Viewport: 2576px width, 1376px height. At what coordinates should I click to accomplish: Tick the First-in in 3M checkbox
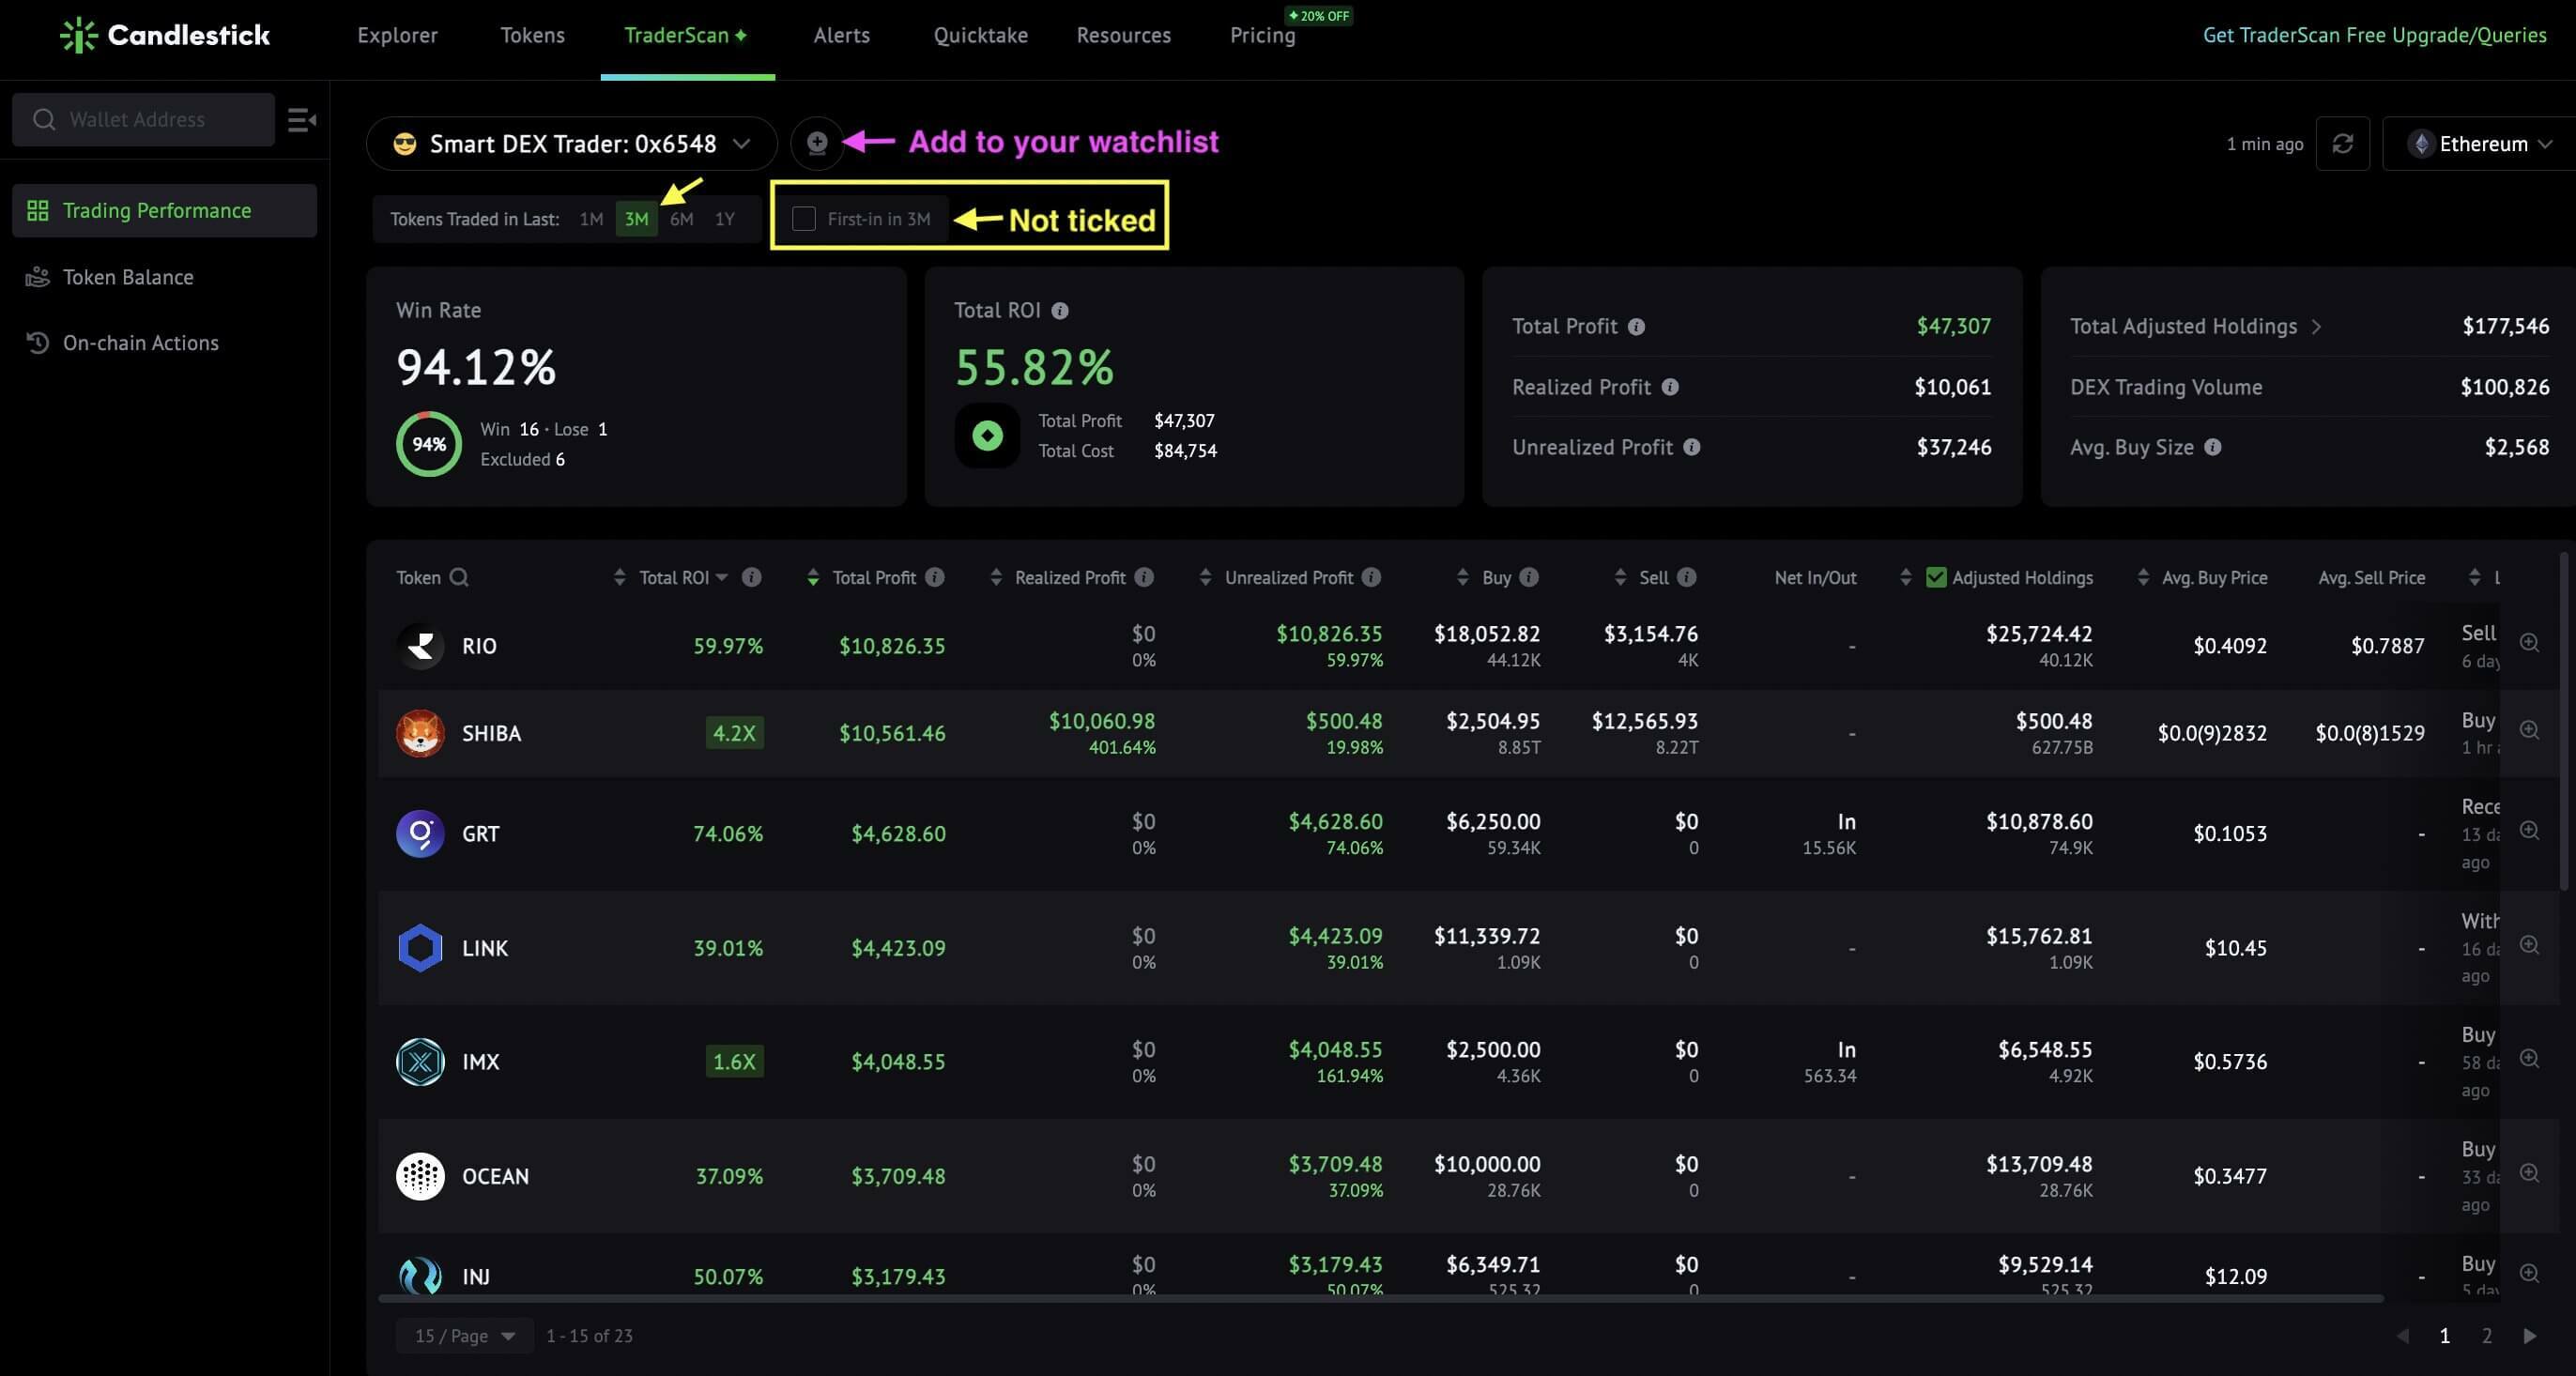(804, 219)
